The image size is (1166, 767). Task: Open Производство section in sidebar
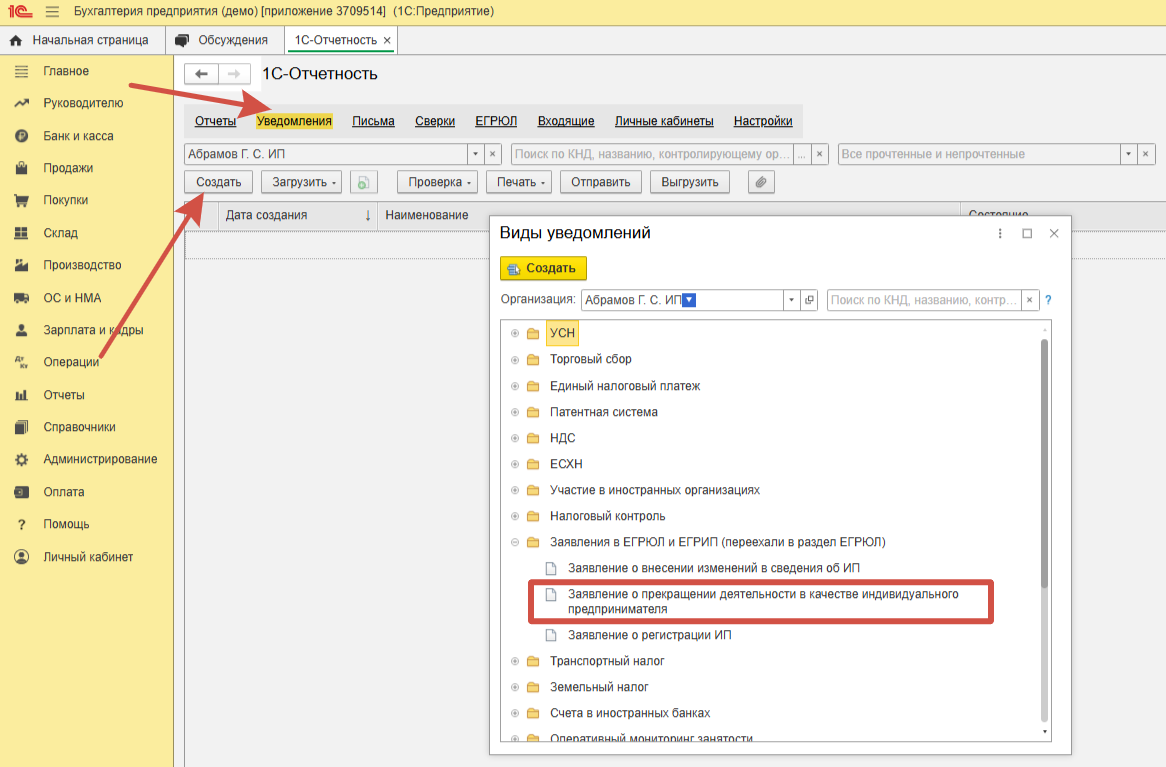point(82,265)
